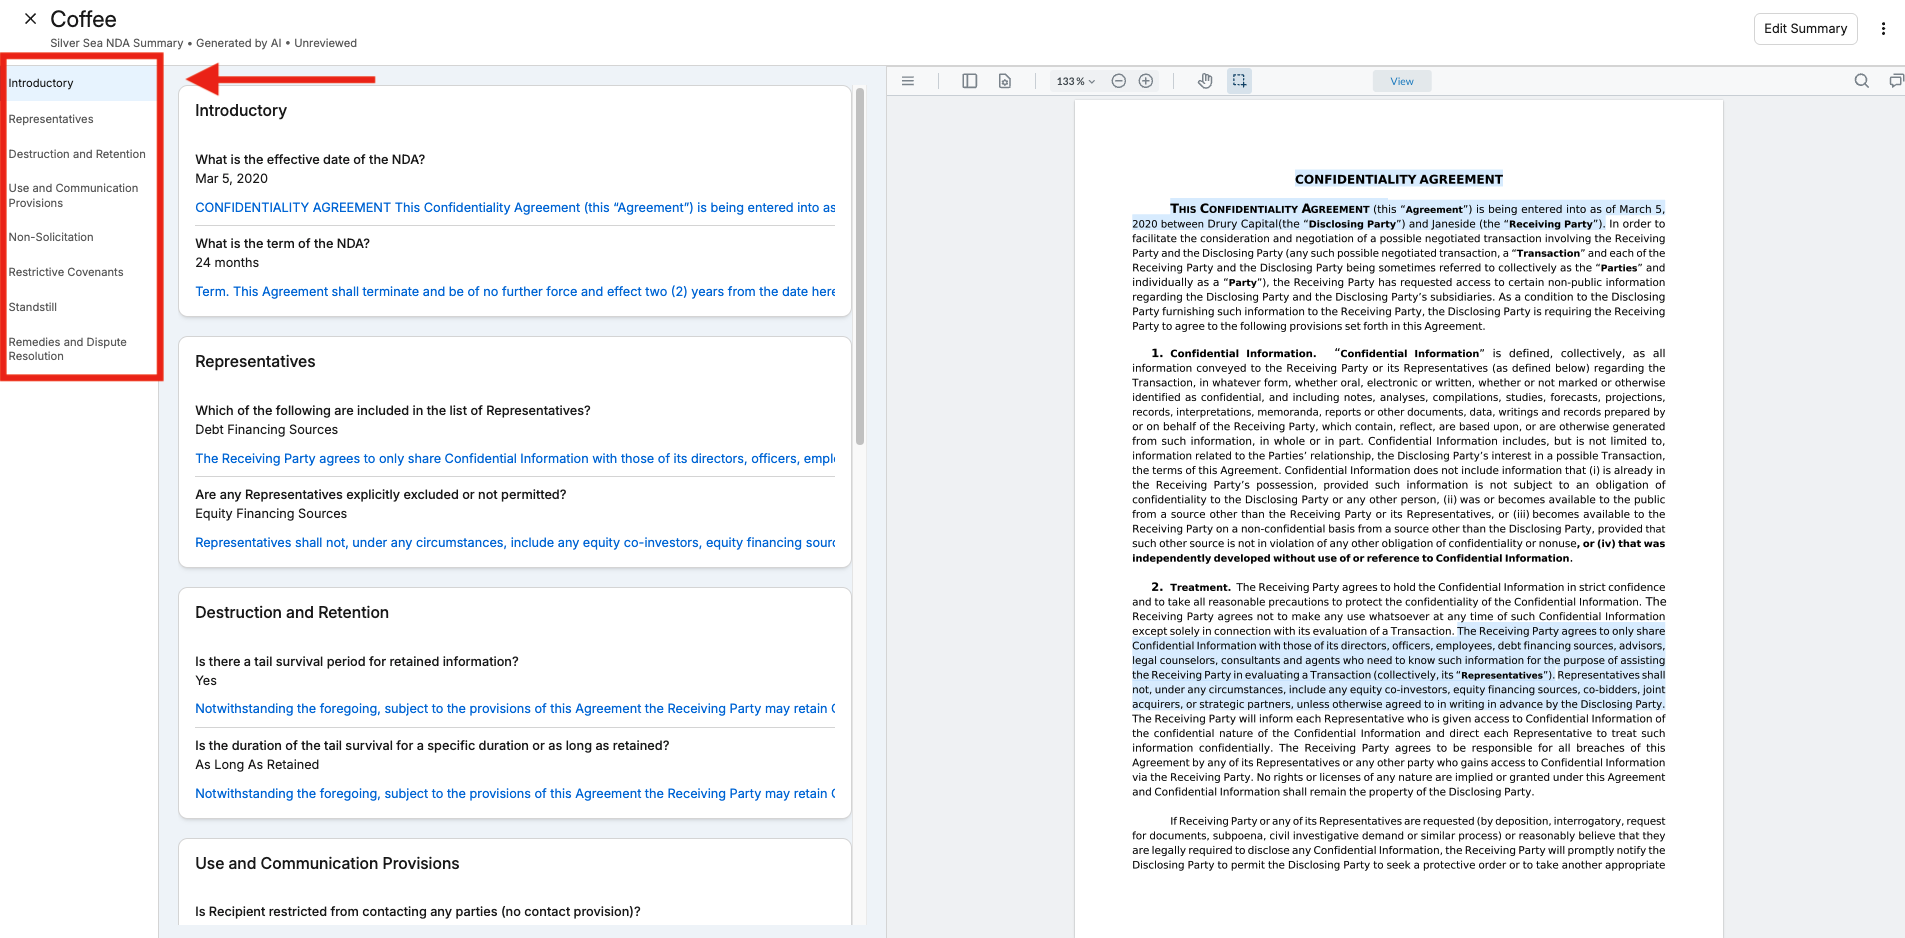1905x938 pixels.
Task: Zoom out using the minus icon
Action: pos(1119,81)
